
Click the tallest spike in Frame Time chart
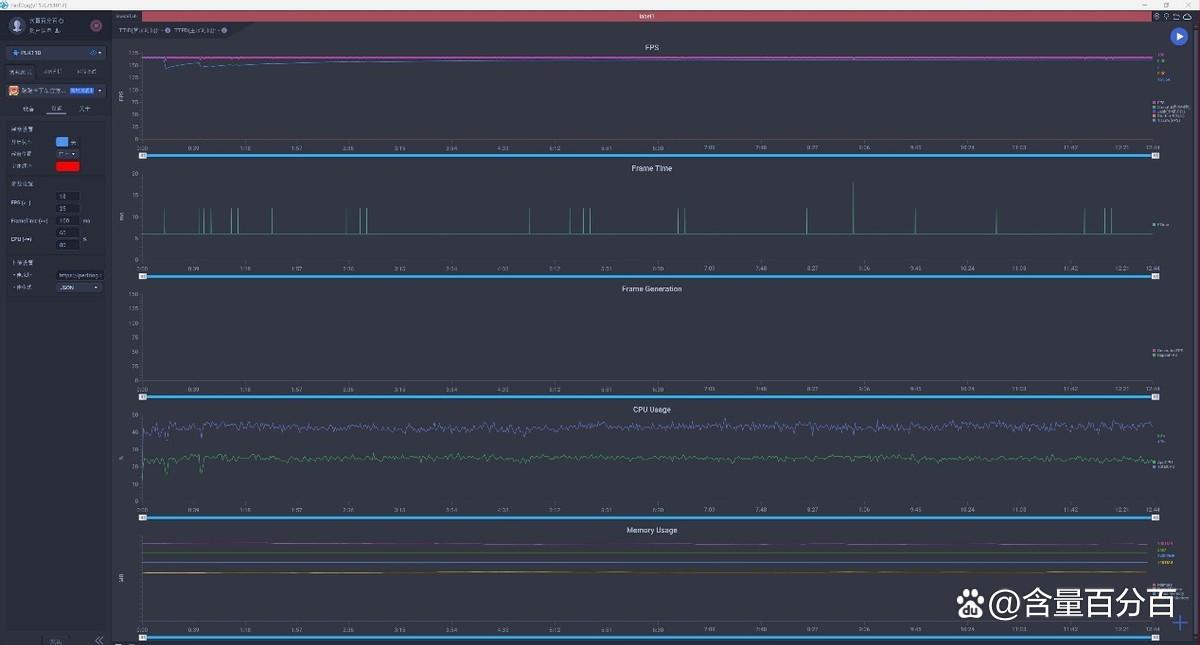click(853, 207)
